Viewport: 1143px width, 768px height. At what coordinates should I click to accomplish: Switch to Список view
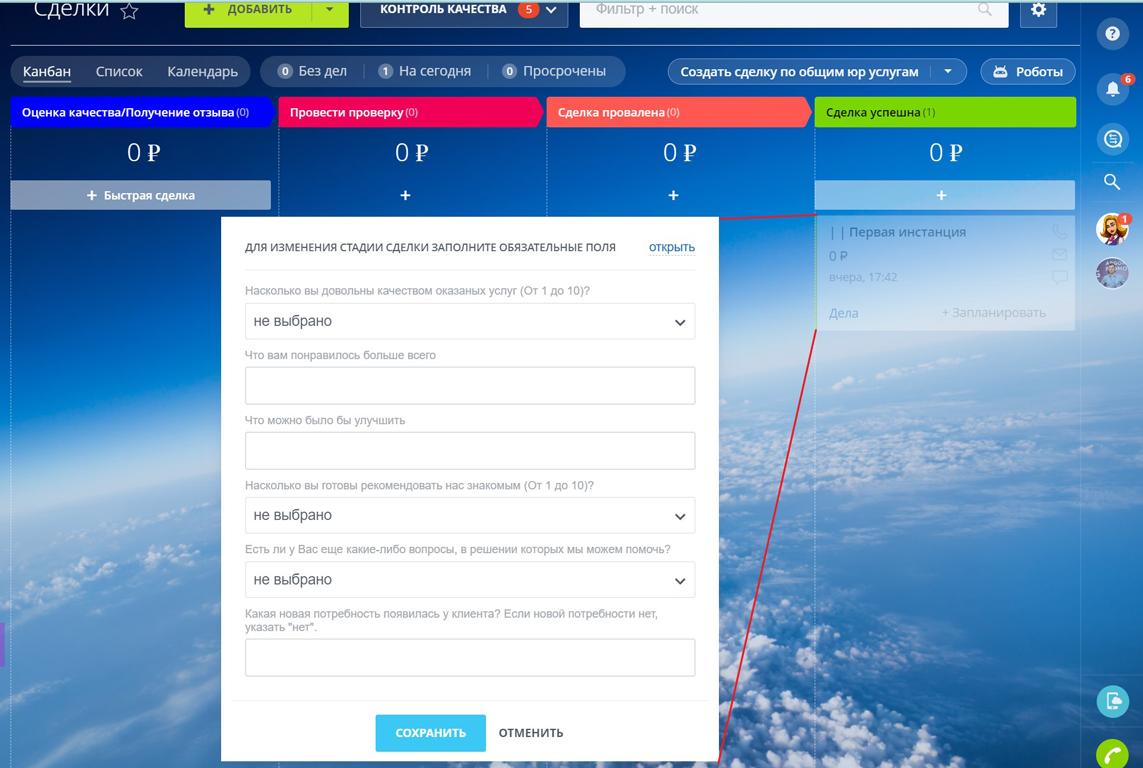pyautogui.click(x=119, y=71)
